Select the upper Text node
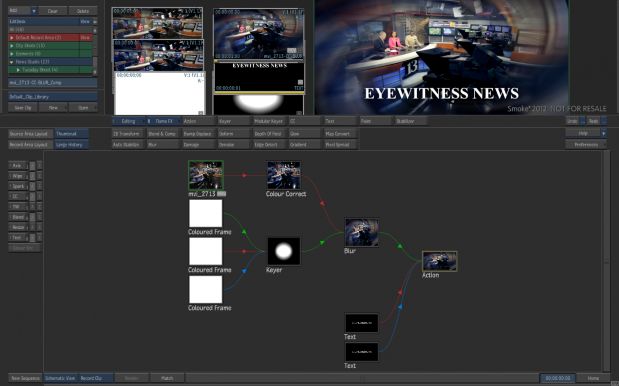Viewport: 619px width, 386px height. click(362, 323)
